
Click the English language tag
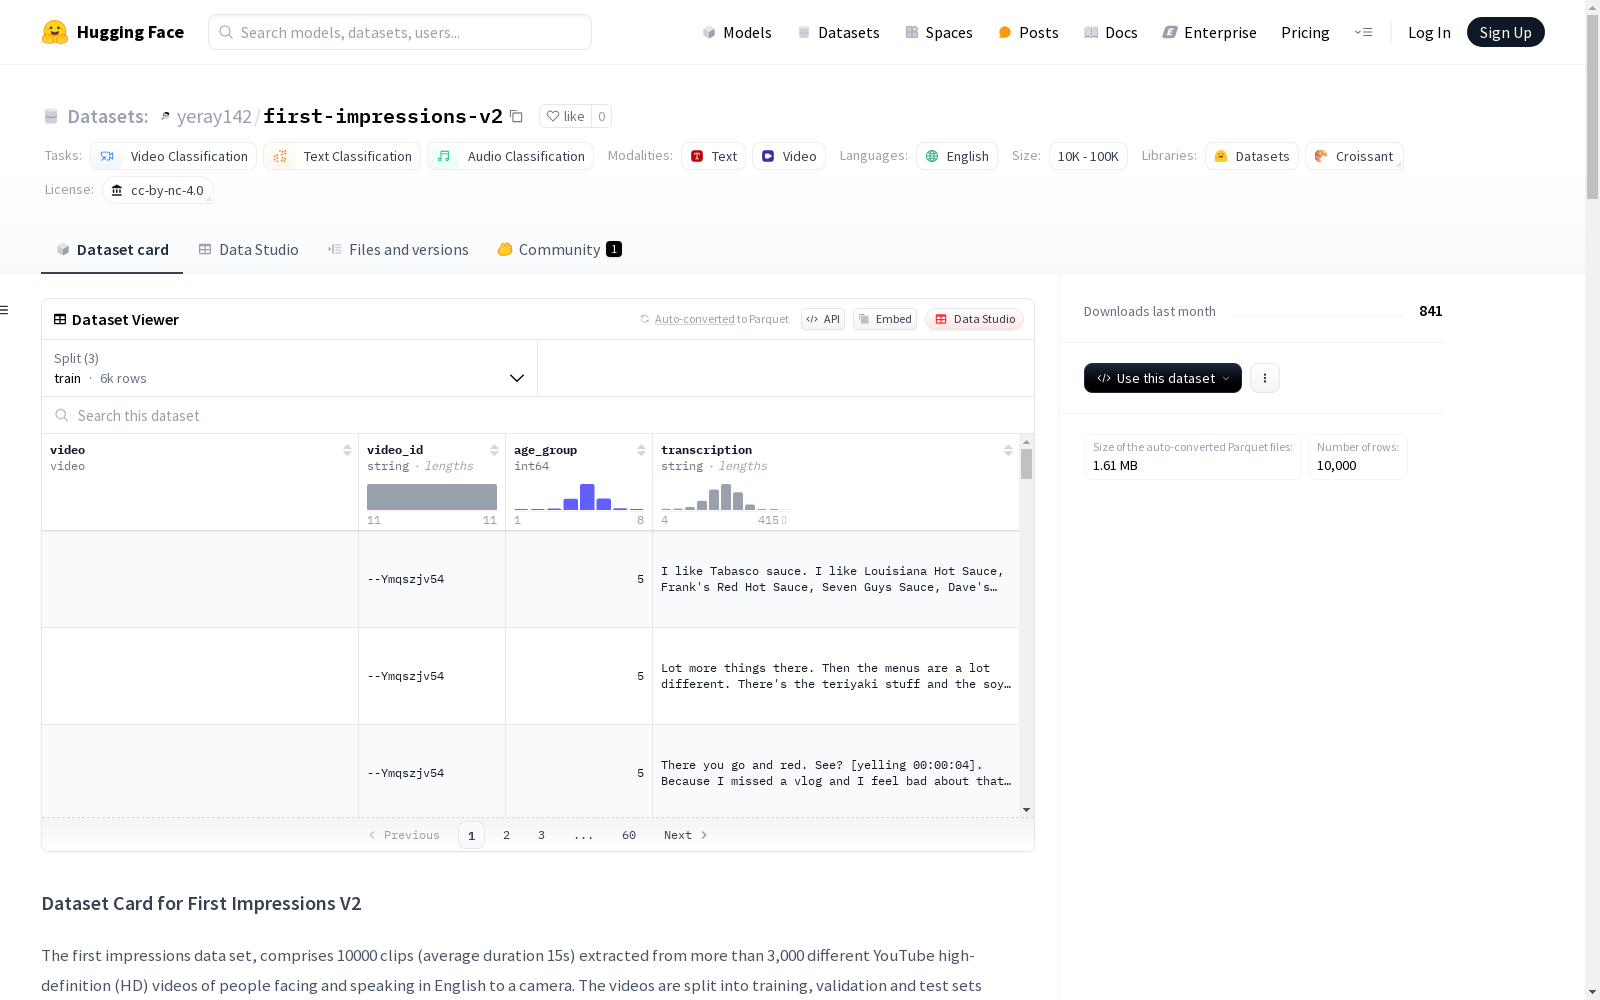[957, 156]
